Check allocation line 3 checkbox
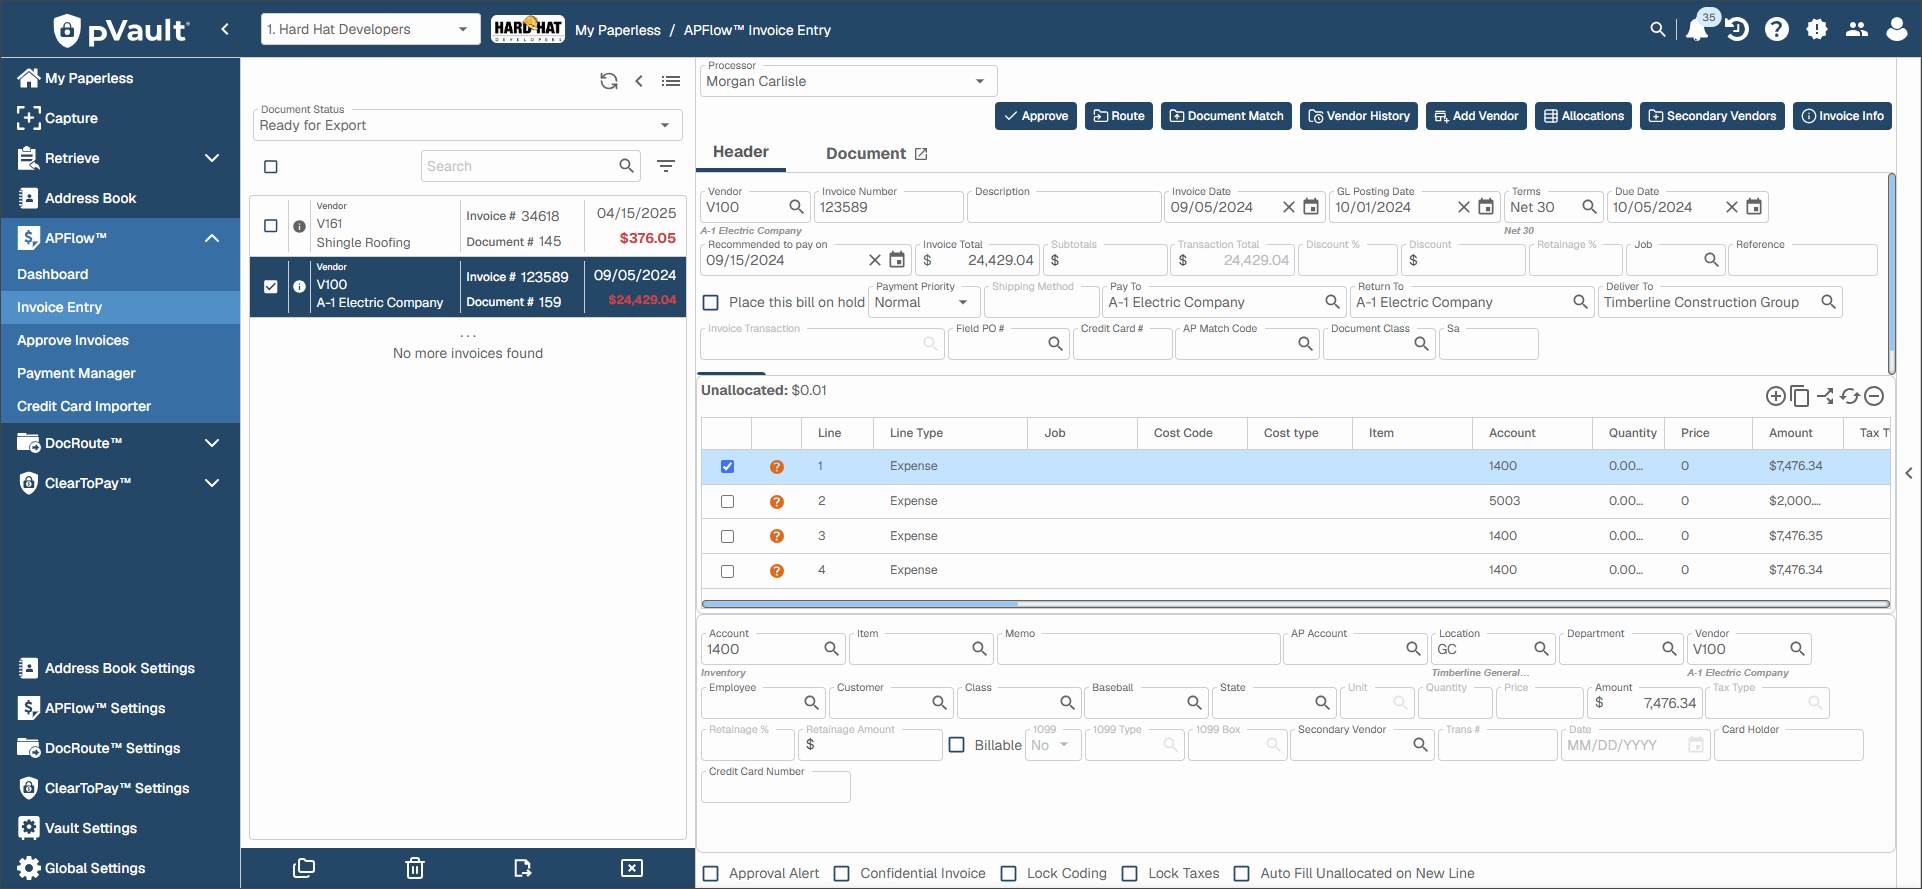This screenshot has width=1922, height=889. pyautogui.click(x=727, y=536)
